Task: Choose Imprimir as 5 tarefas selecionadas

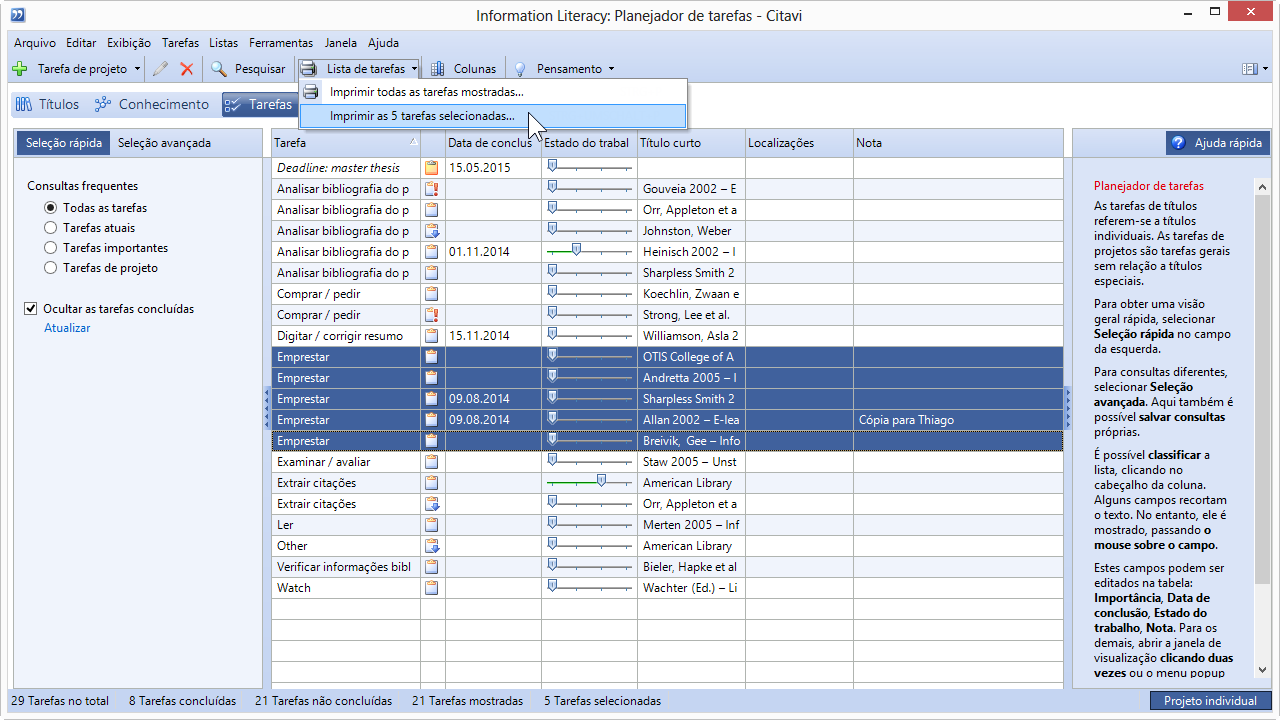Action: point(493,116)
